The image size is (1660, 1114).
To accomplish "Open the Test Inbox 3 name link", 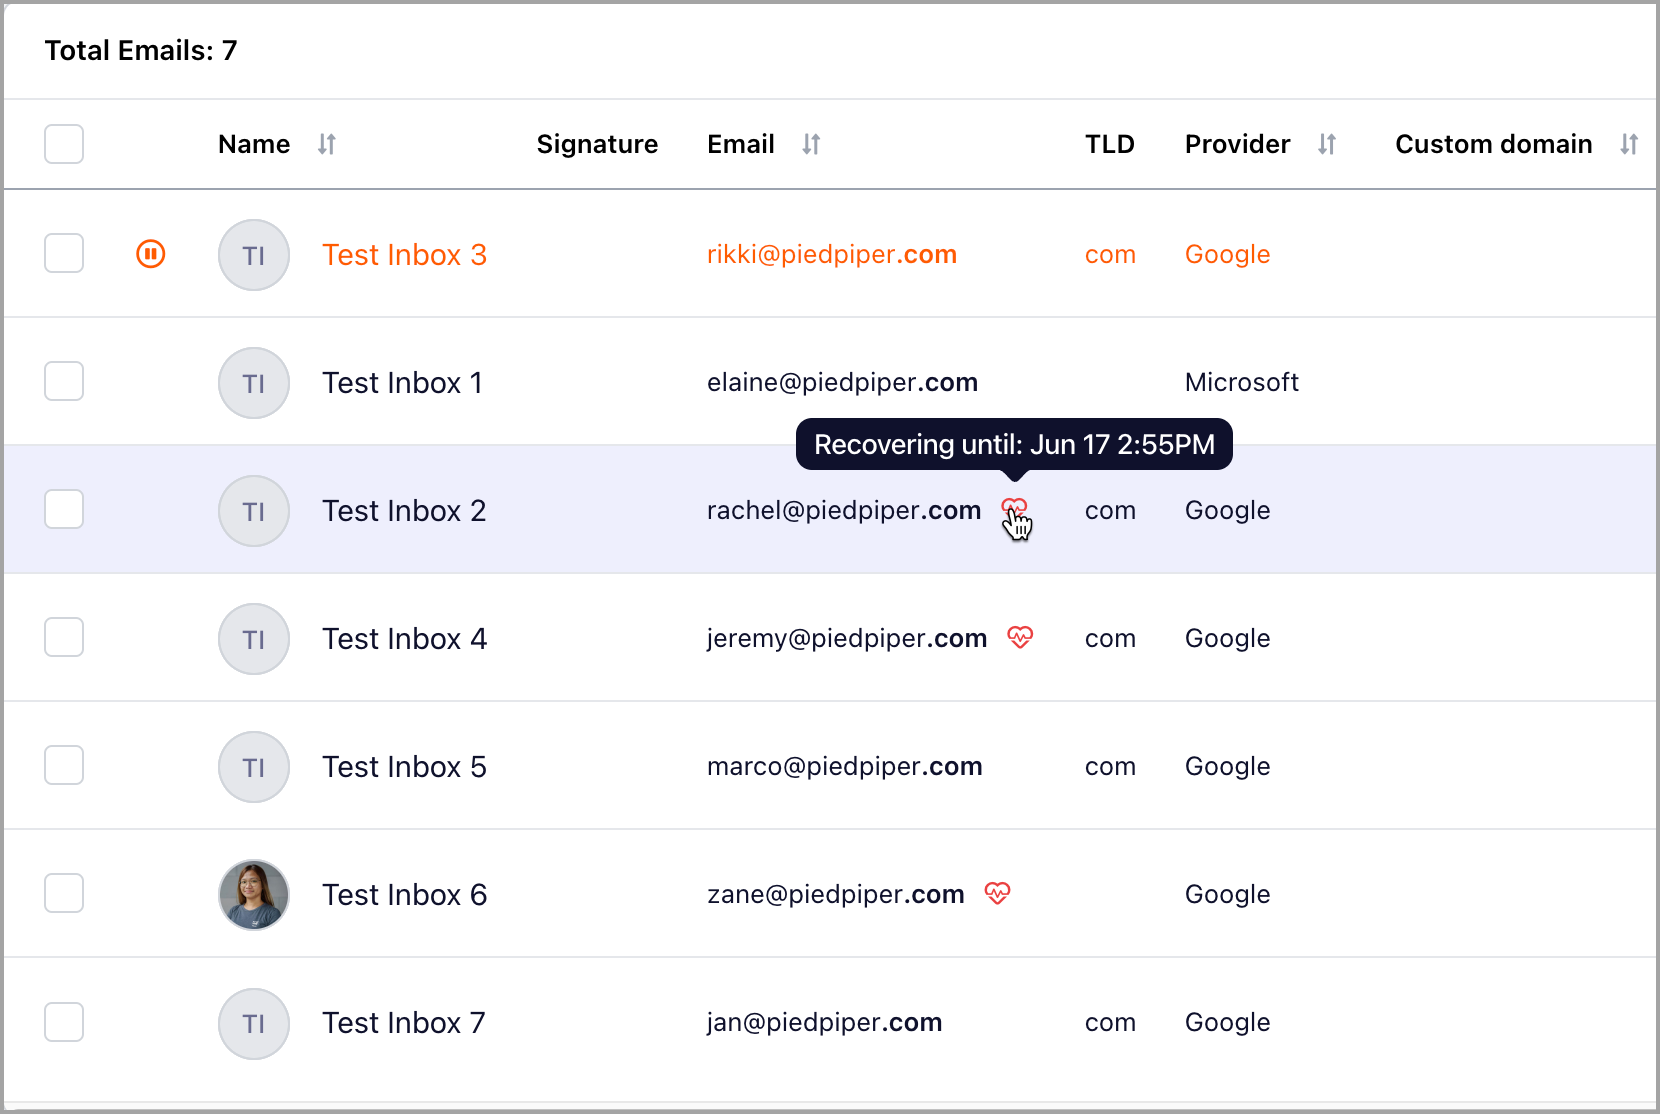I will click(404, 255).
